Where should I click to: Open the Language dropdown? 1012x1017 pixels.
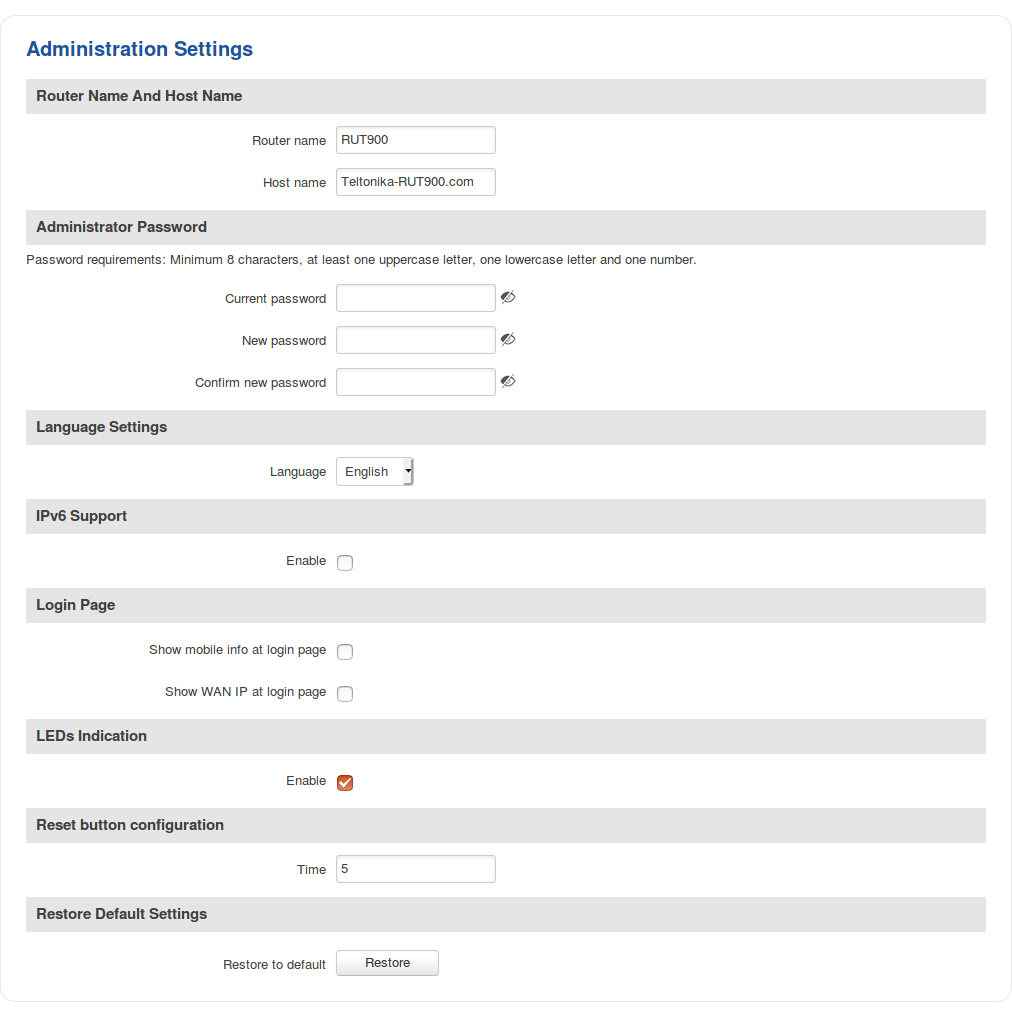[375, 472]
